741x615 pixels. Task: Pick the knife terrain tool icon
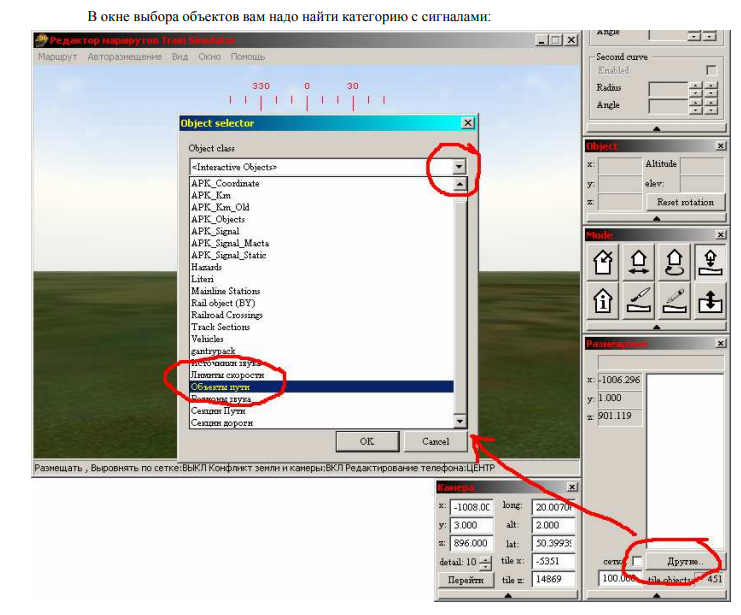coord(637,299)
